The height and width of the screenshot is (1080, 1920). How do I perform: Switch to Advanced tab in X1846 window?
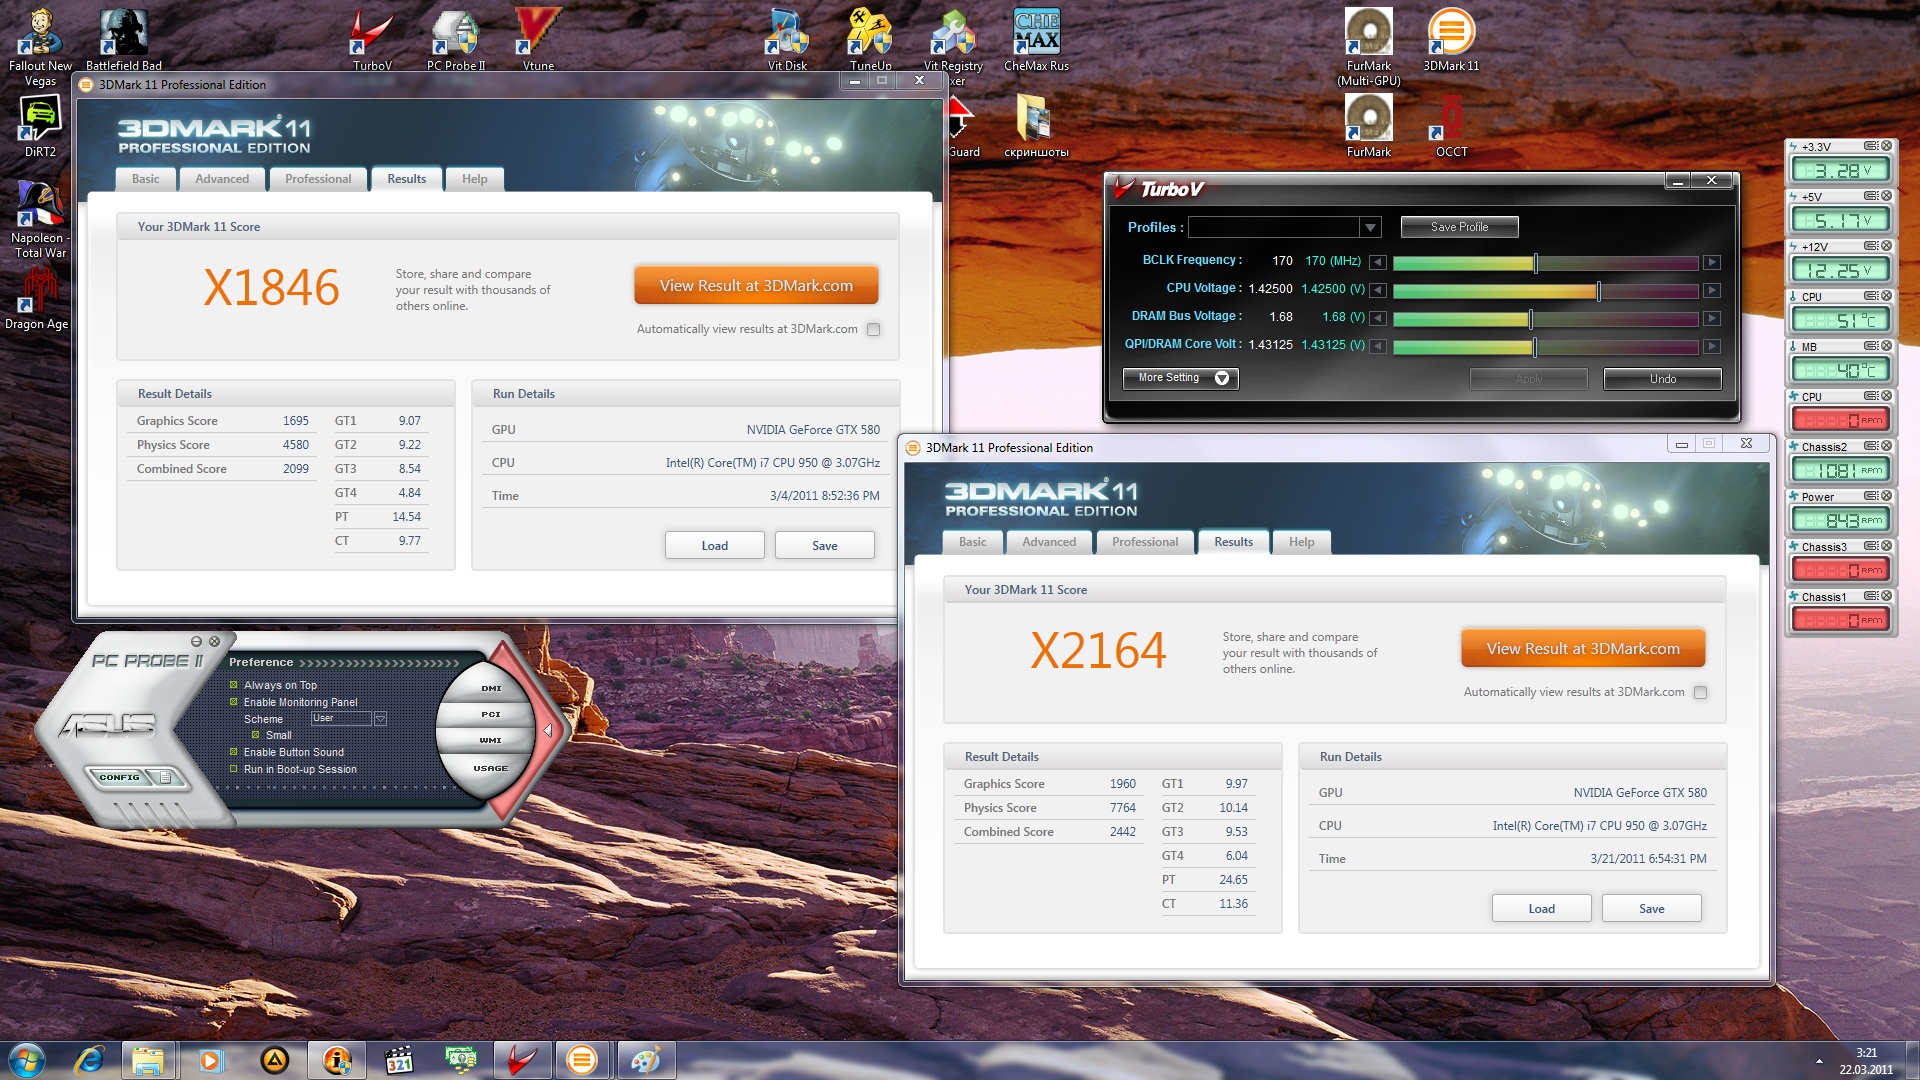222,179
